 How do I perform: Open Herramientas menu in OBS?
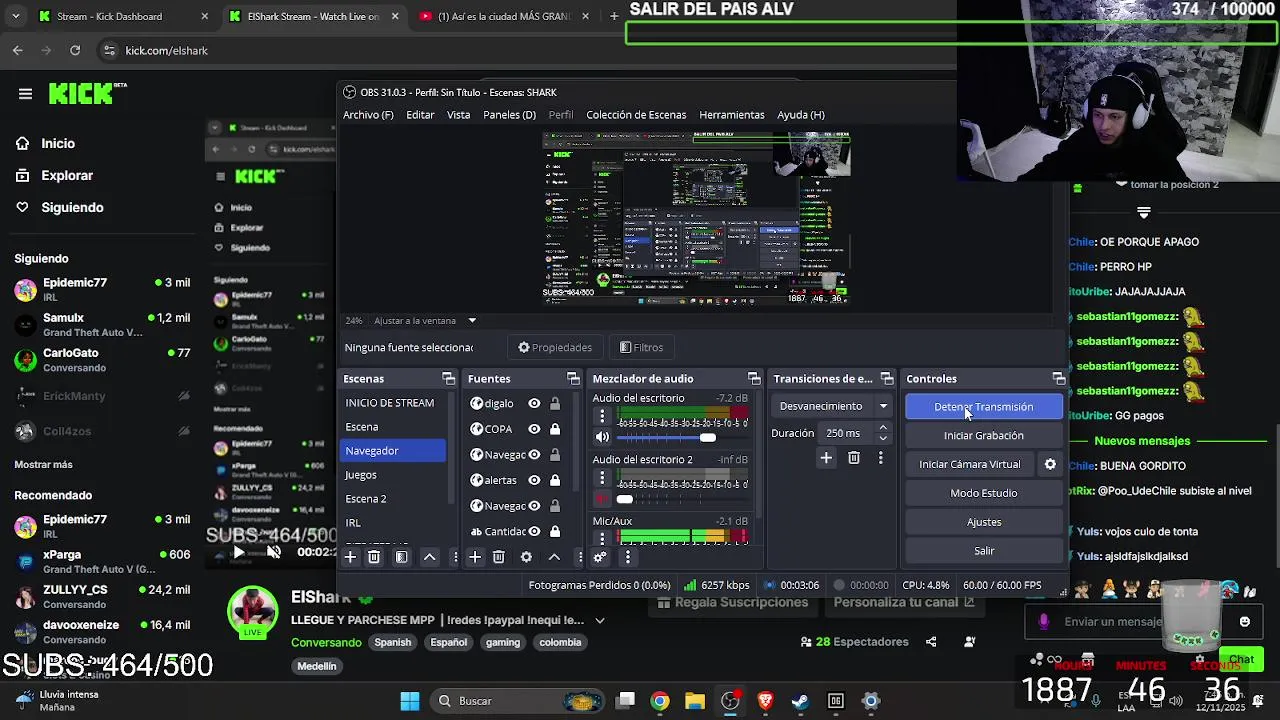point(732,115)
